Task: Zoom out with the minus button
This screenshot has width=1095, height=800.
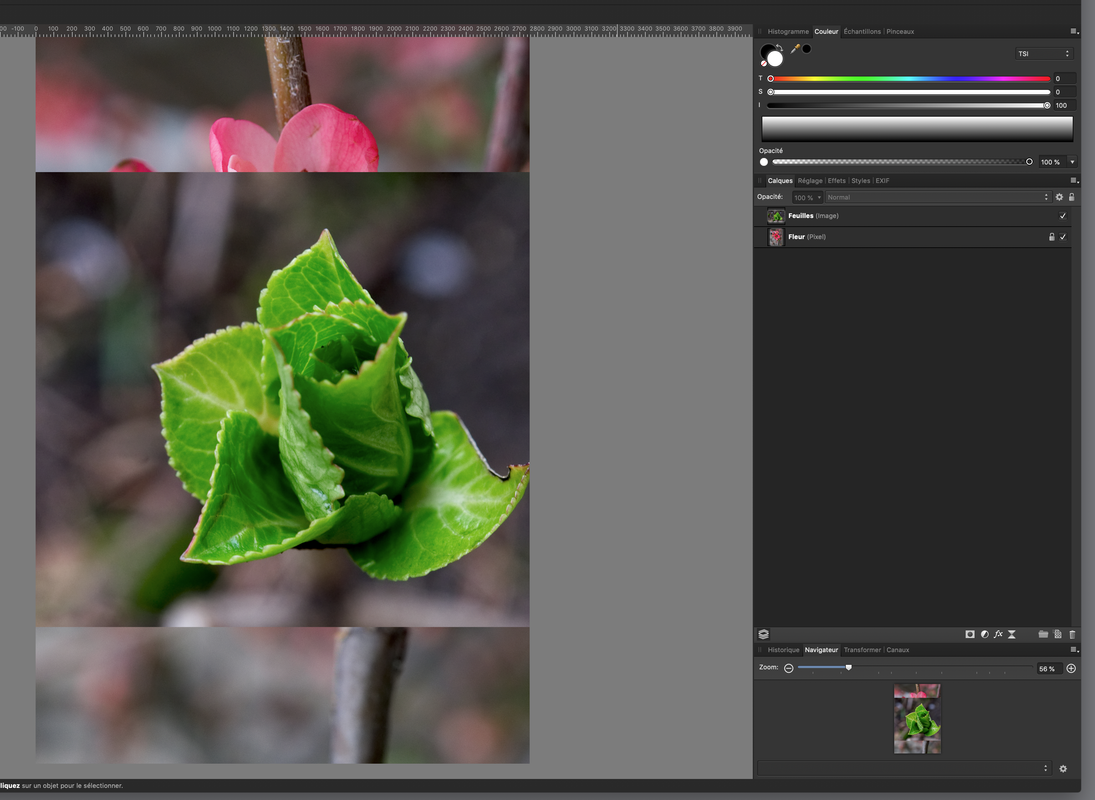Action: (x=788, y=668)
